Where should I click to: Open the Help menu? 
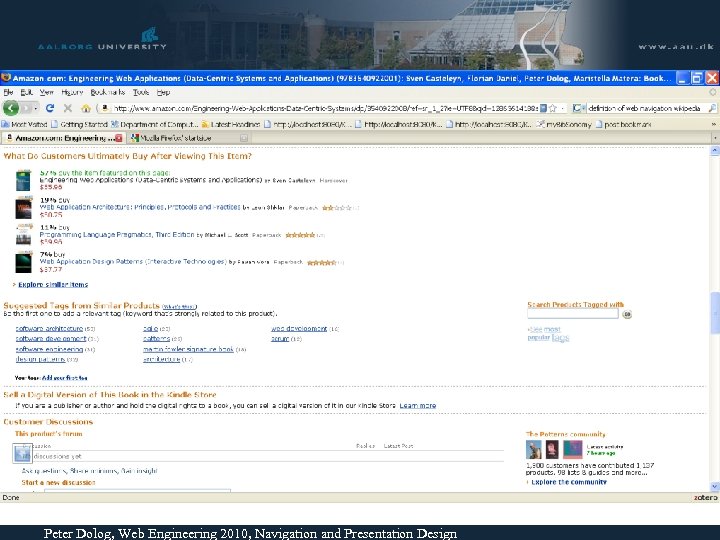[163, 92]
